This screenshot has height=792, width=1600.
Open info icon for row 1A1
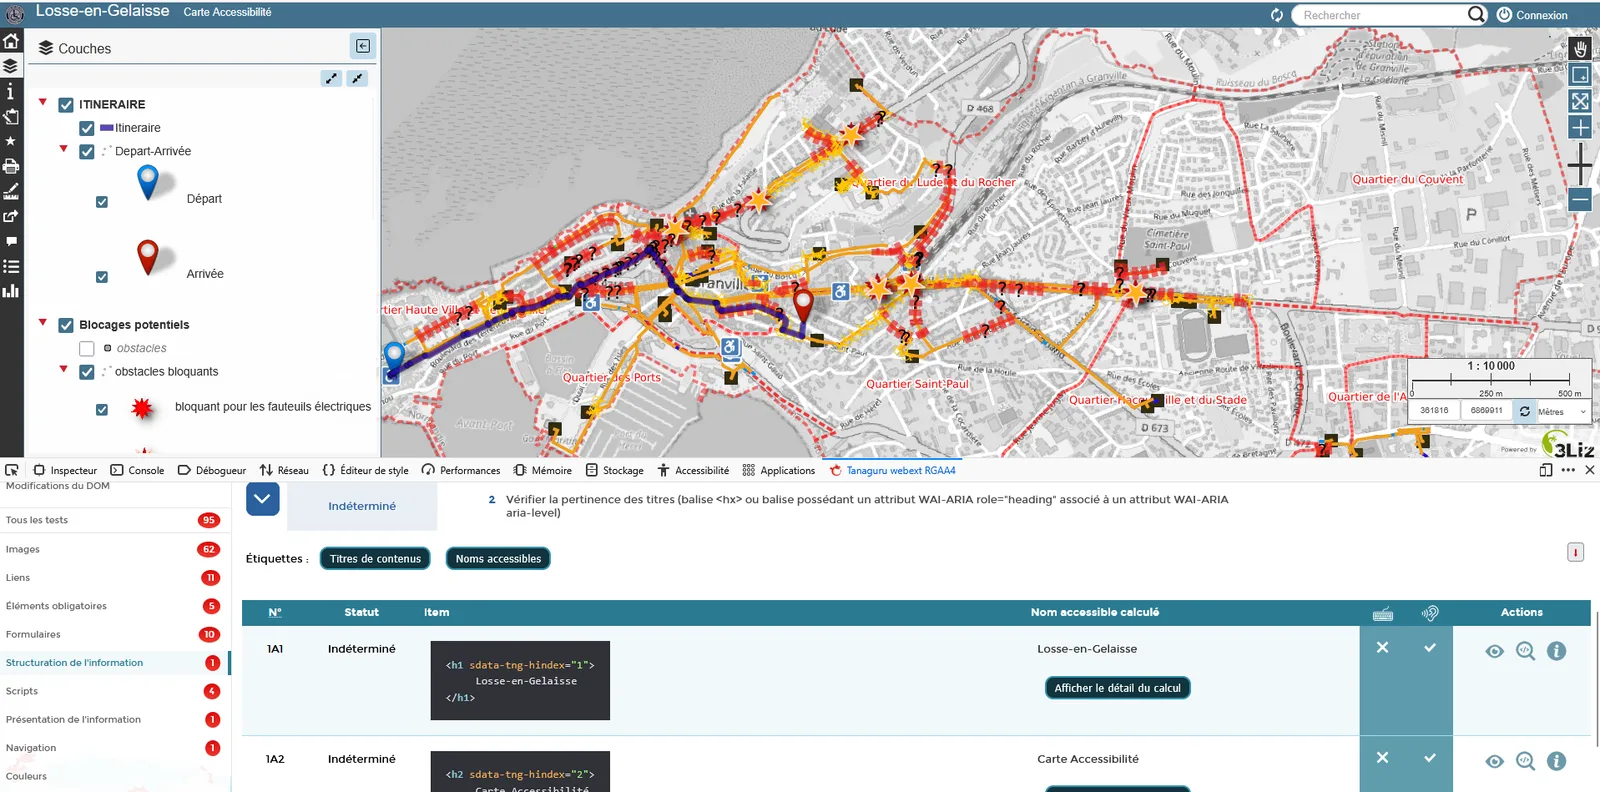[1556, 651]
